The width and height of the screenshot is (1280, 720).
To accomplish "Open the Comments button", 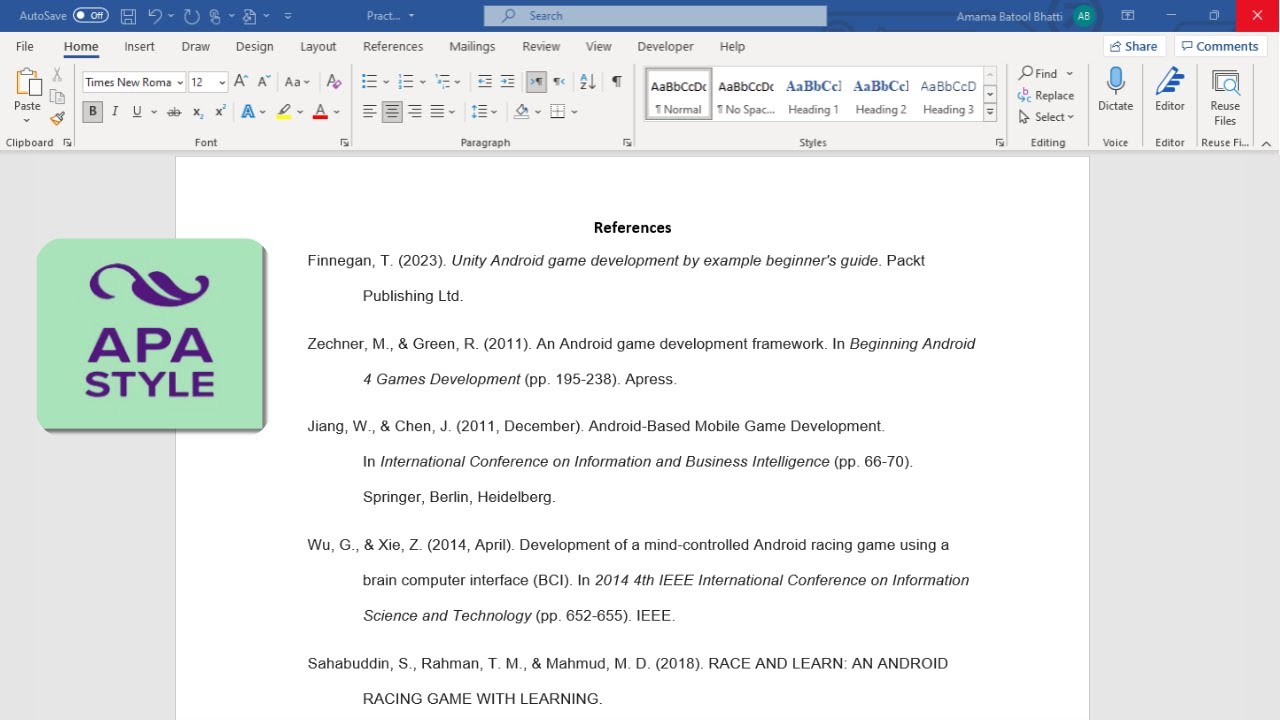I will [x=1219, y=46].
